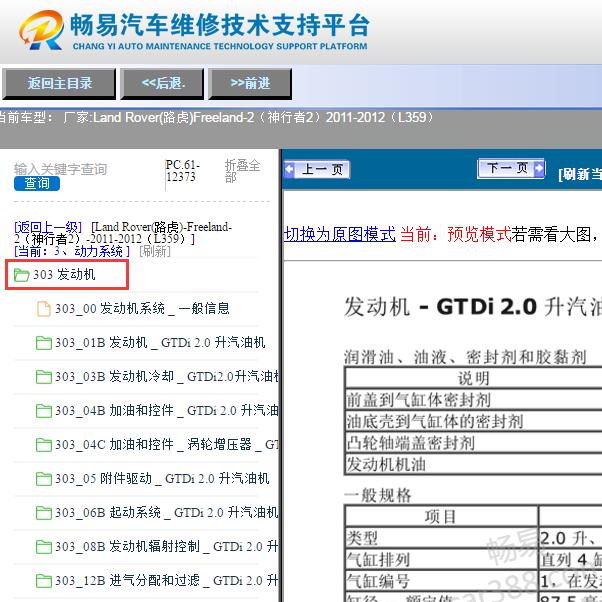602x602 pixels.
Task: Expand 303_04C 涡轮增压器 item
Action: (x=167, y=445)
